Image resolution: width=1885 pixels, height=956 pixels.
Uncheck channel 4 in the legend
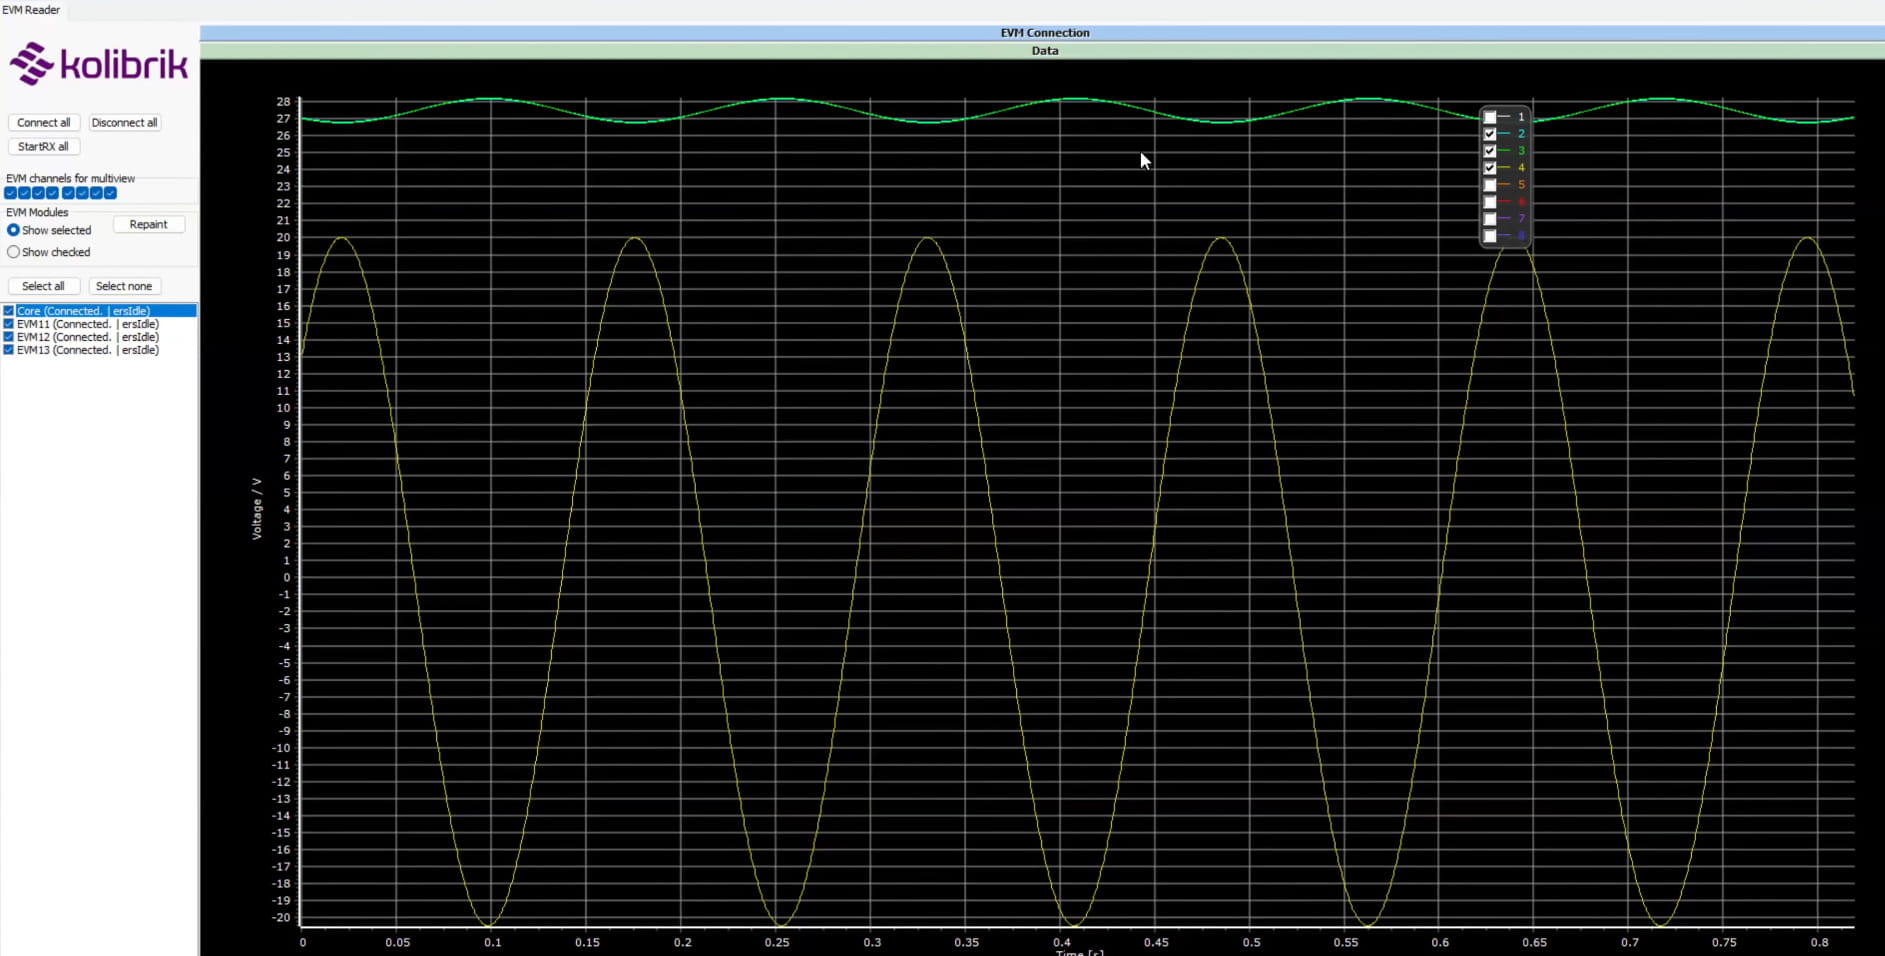[x=1491, y=167]
